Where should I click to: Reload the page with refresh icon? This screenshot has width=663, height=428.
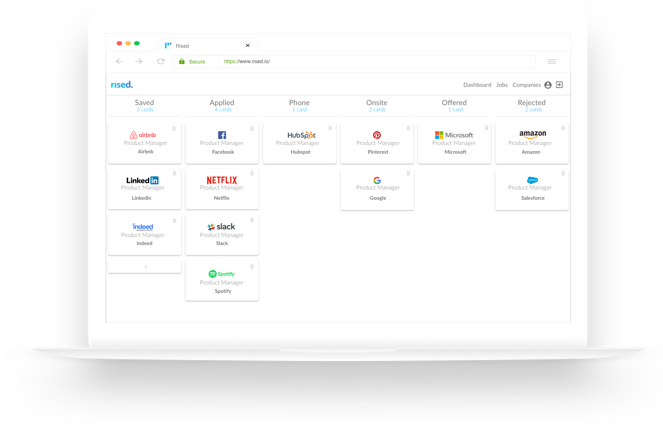click(161, 61)
